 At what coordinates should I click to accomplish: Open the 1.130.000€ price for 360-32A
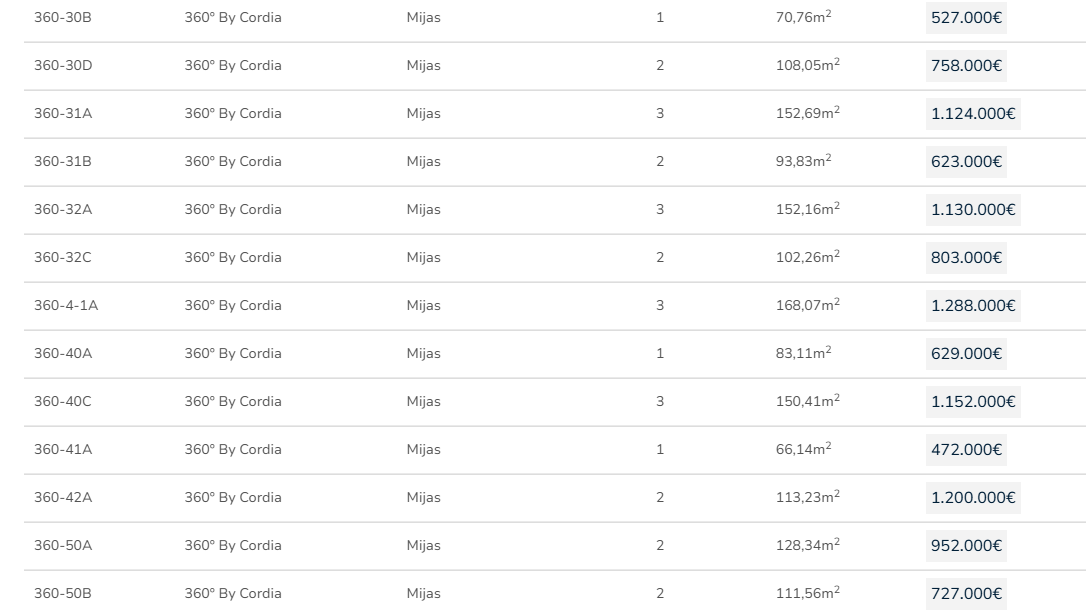coord(972,210)
